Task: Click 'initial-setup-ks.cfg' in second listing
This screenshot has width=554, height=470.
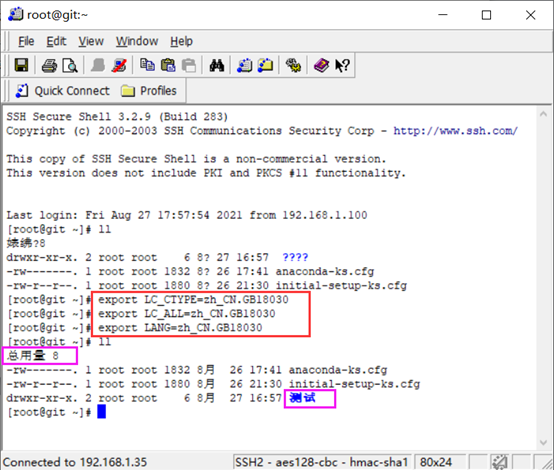Action: (x=354, y=384)
